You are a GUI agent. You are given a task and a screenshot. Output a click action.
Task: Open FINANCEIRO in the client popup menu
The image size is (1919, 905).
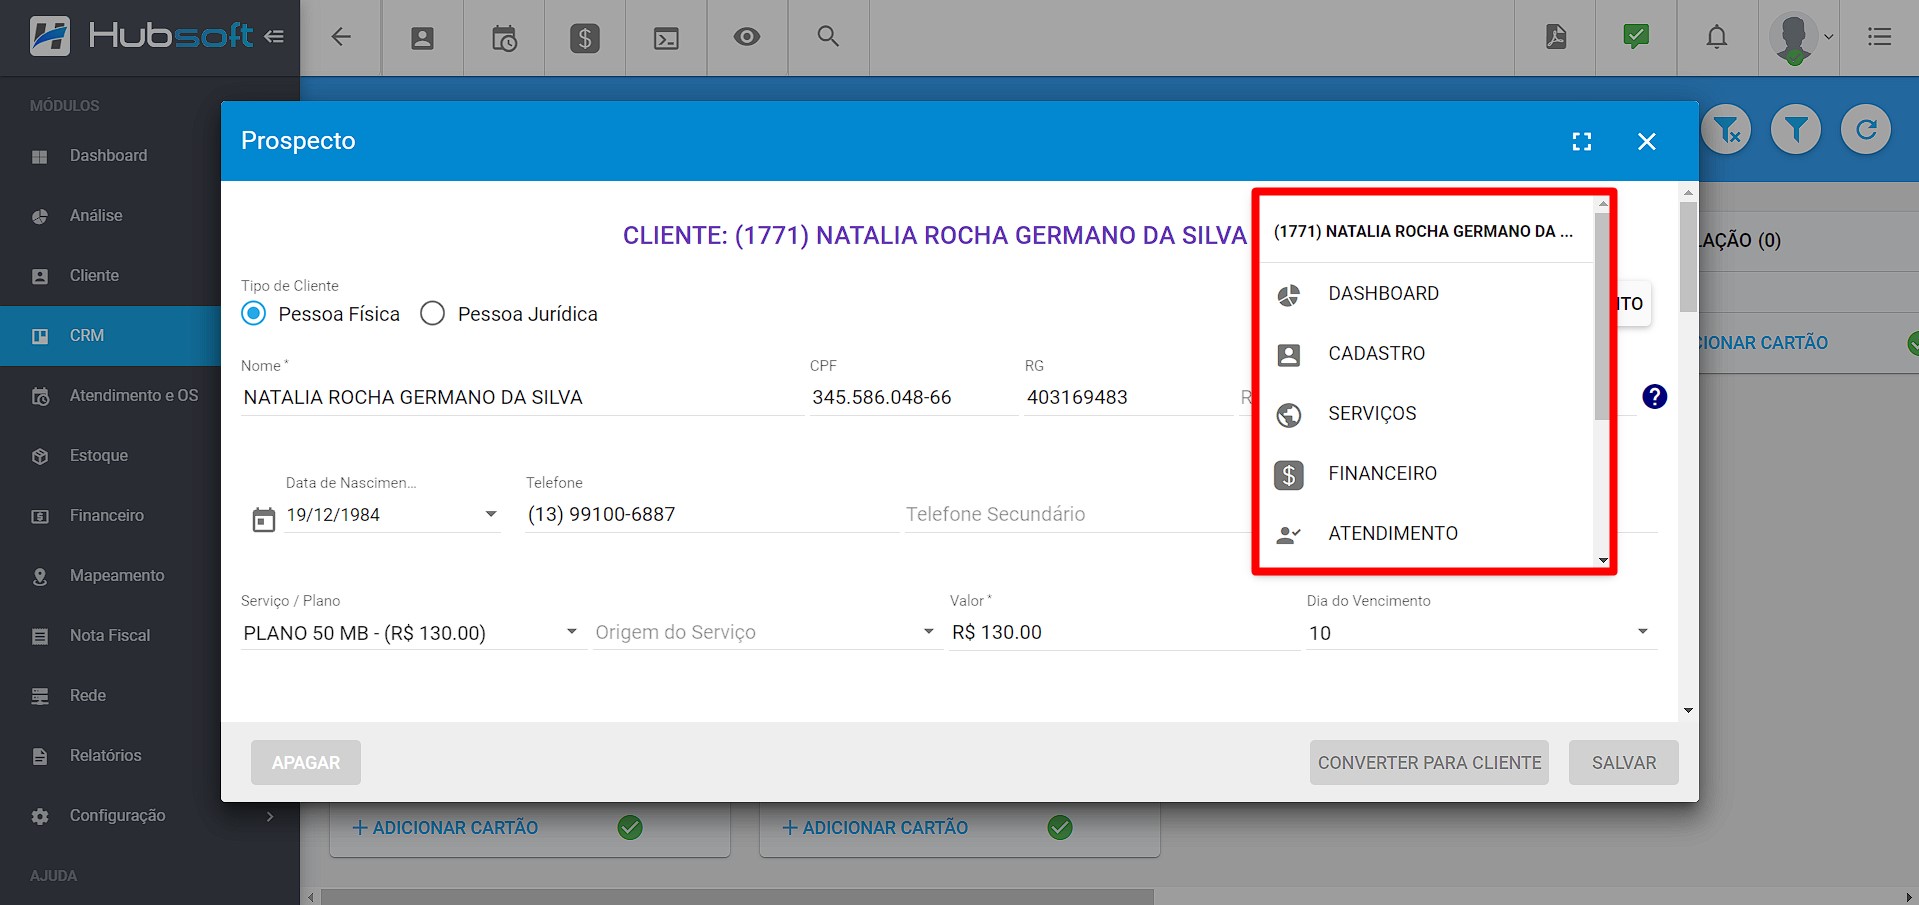pos(1426,474)
